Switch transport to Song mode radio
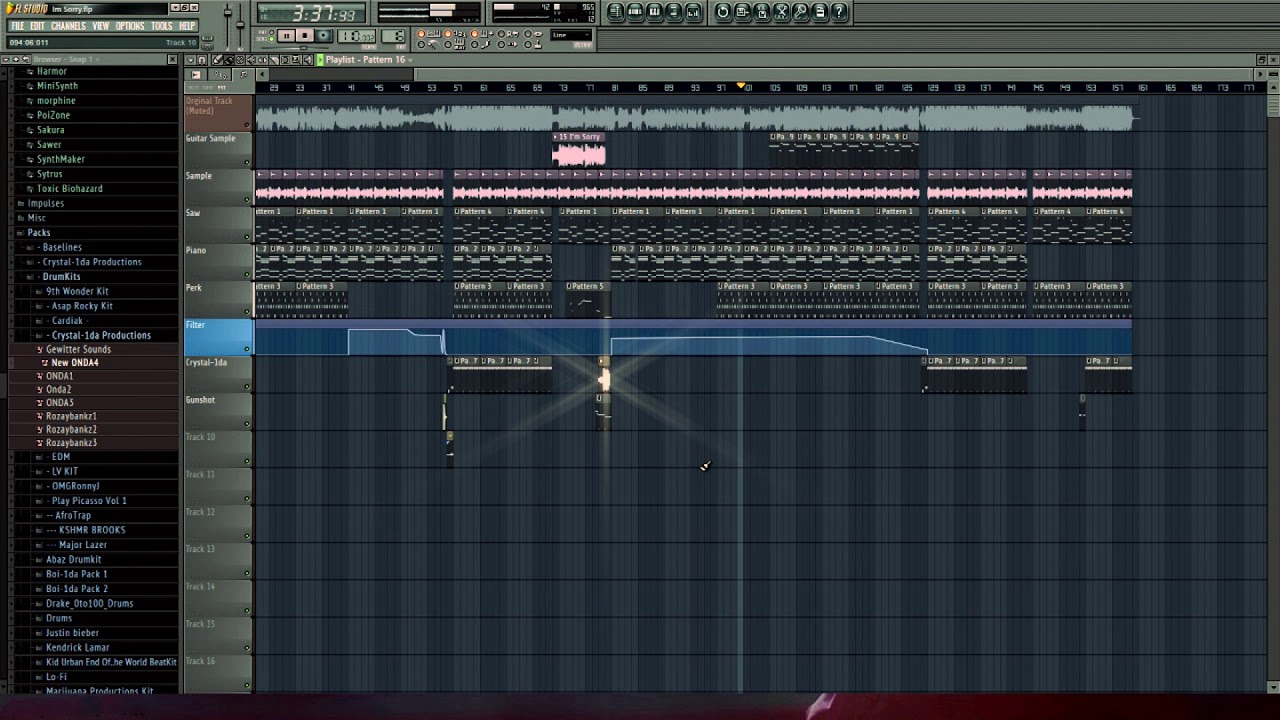This screenshot has height=720, width=1280. tap(271, 39)
